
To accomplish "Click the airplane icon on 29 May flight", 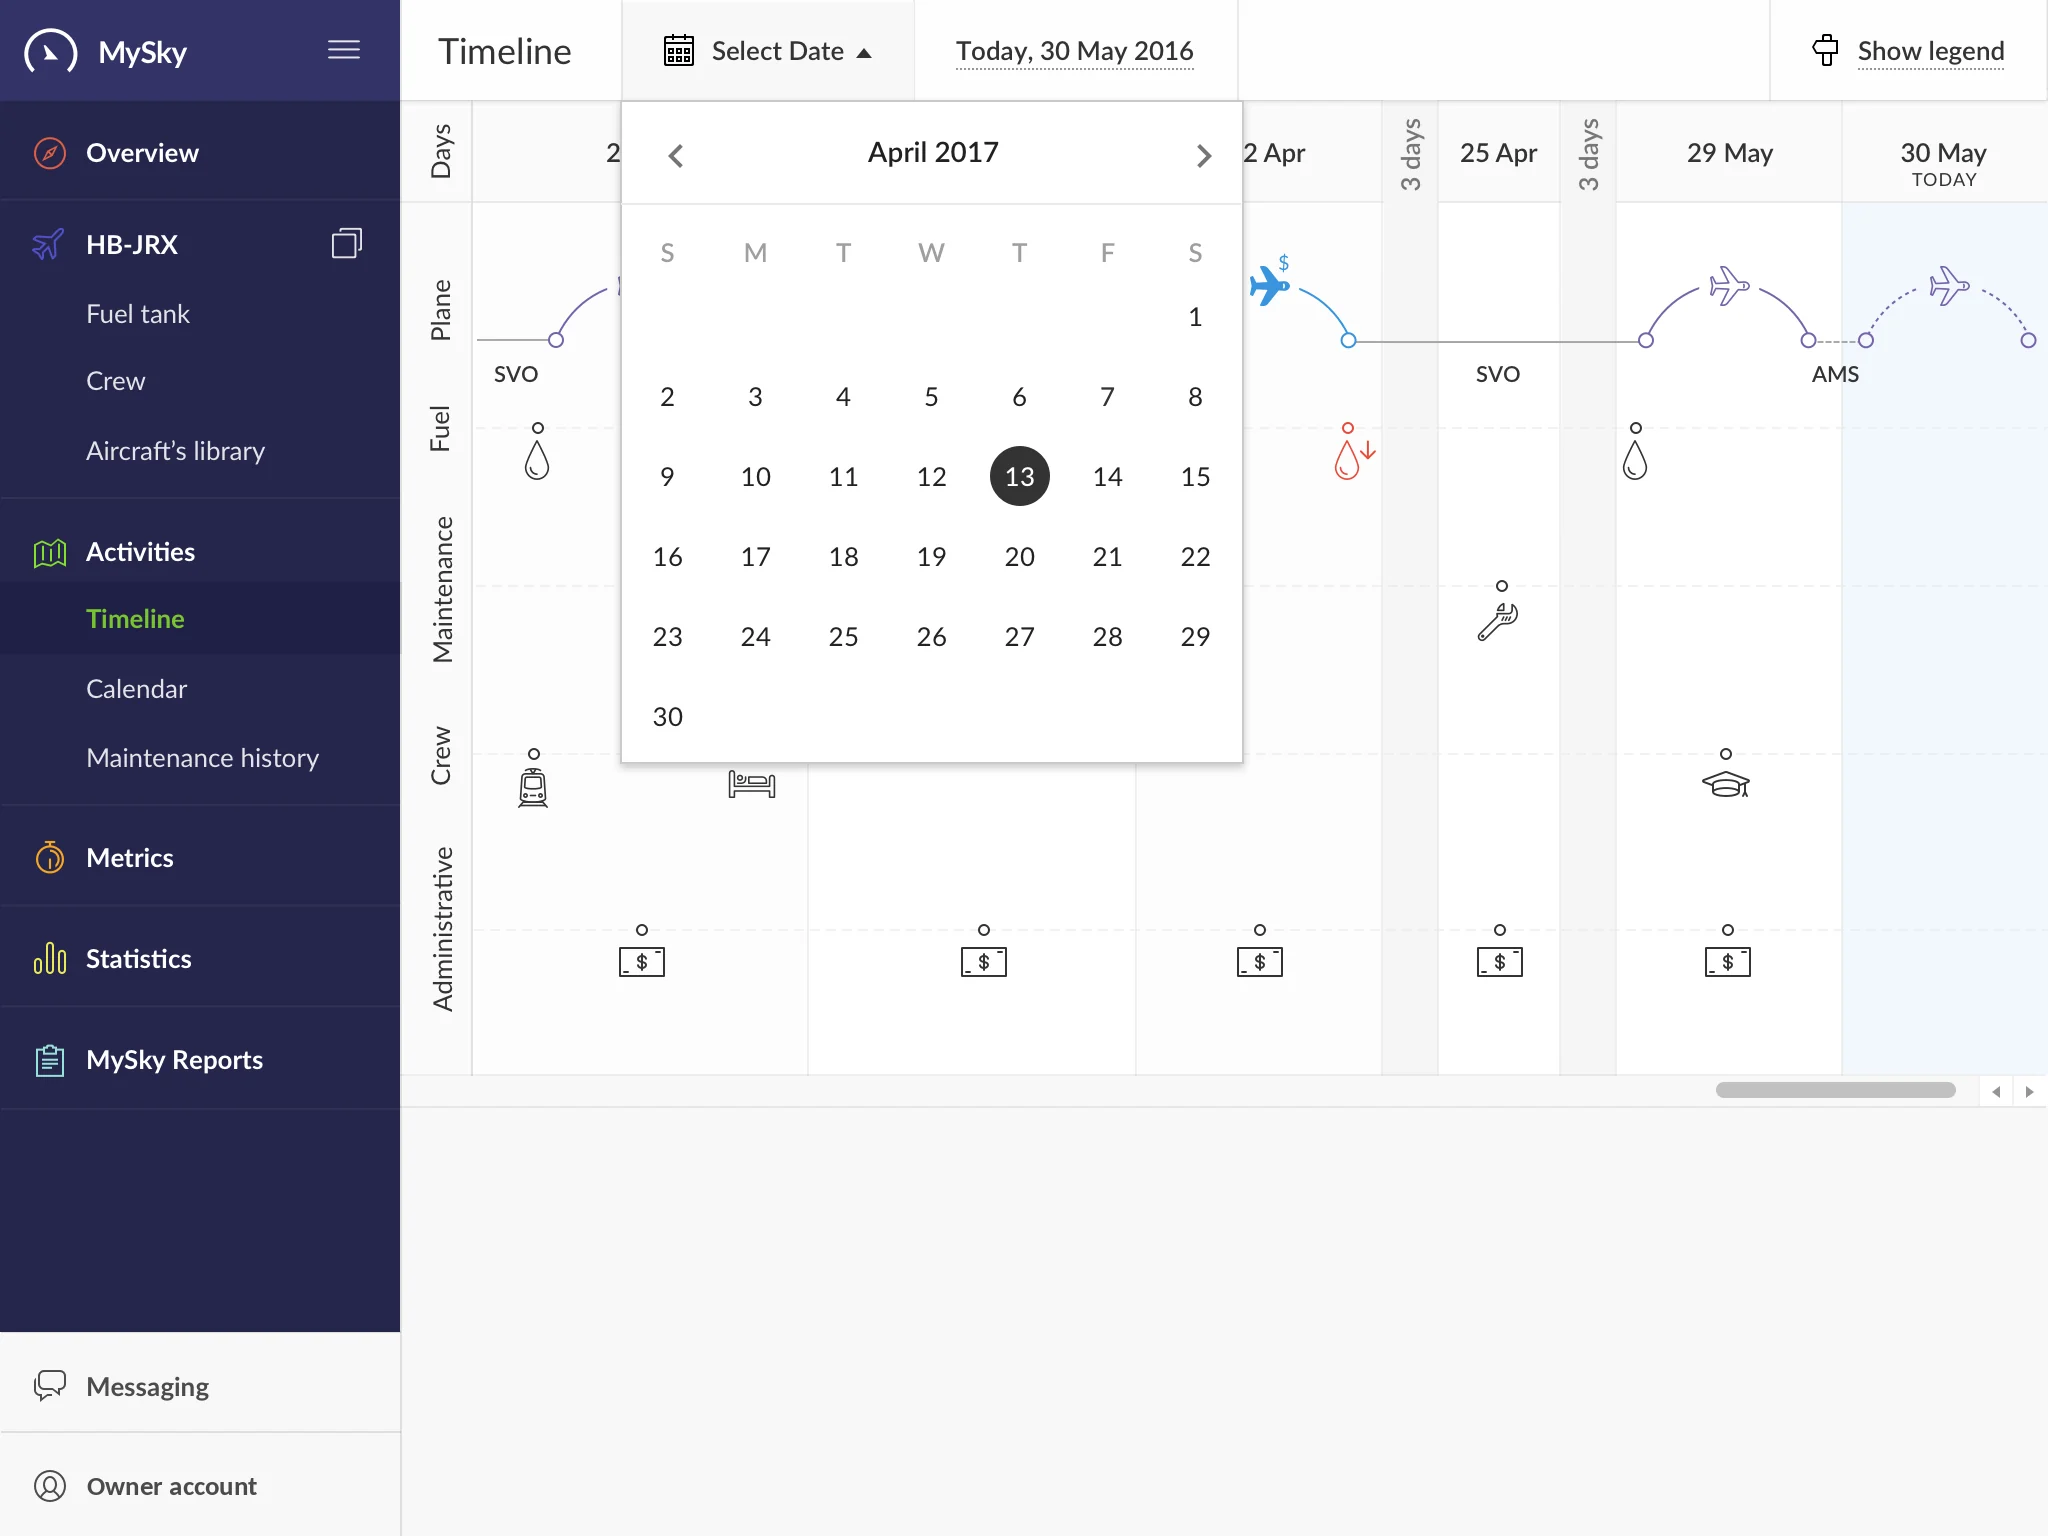I will 1729,286.
